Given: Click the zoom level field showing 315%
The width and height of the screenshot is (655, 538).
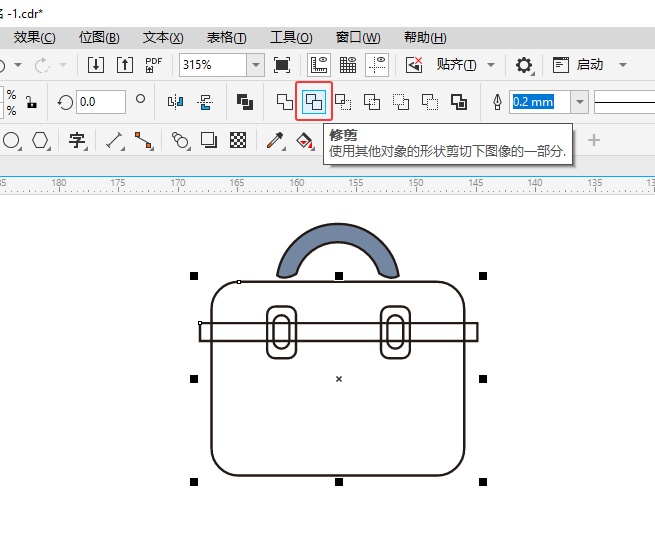Looking at the screenshot, I should tap(213, 65).
